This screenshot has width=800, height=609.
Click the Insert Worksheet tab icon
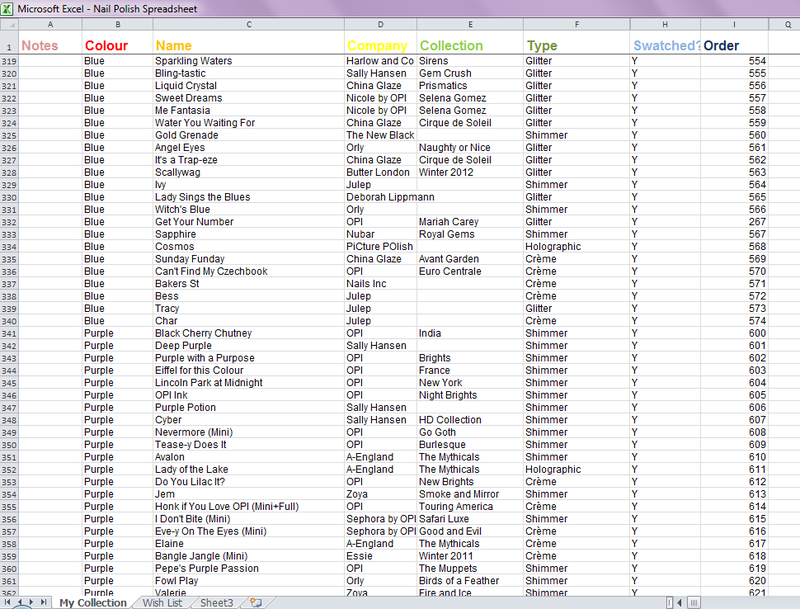click(x=256, y=603)
